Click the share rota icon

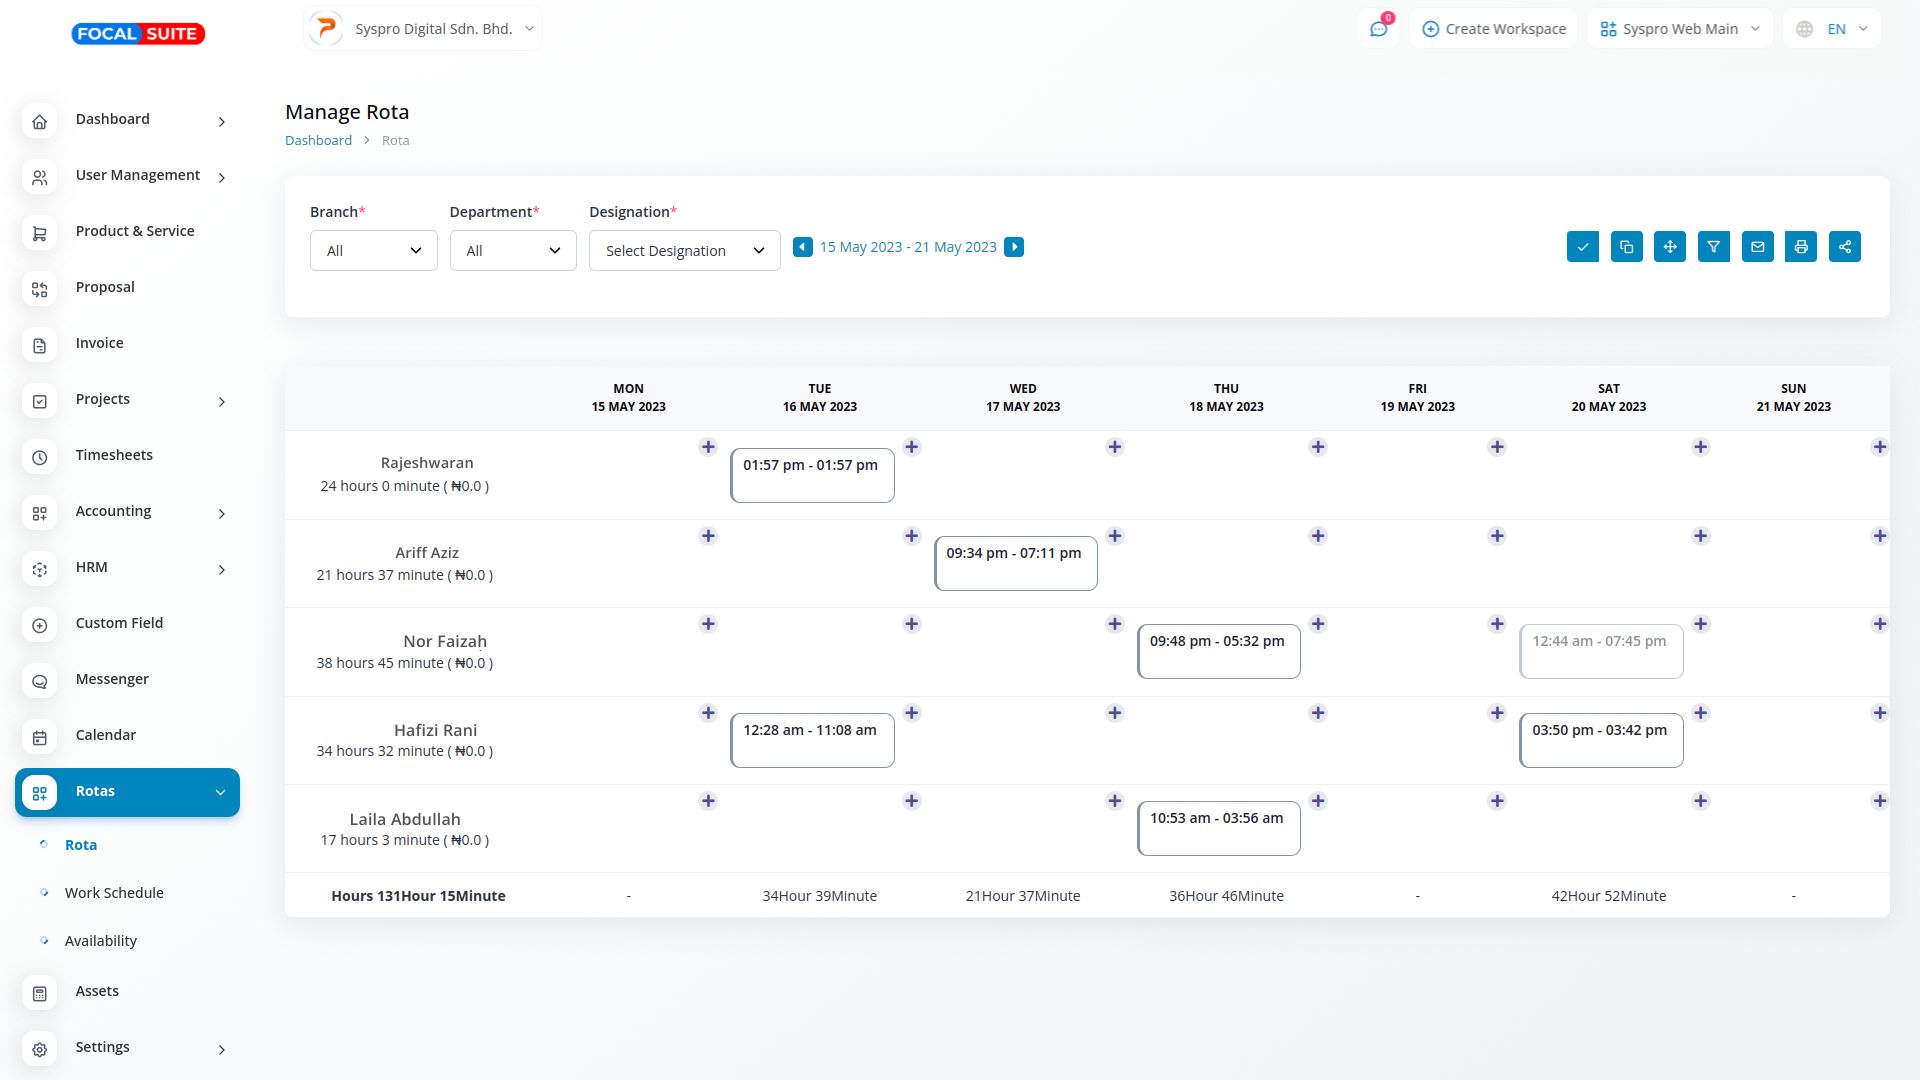[1845, 247]
